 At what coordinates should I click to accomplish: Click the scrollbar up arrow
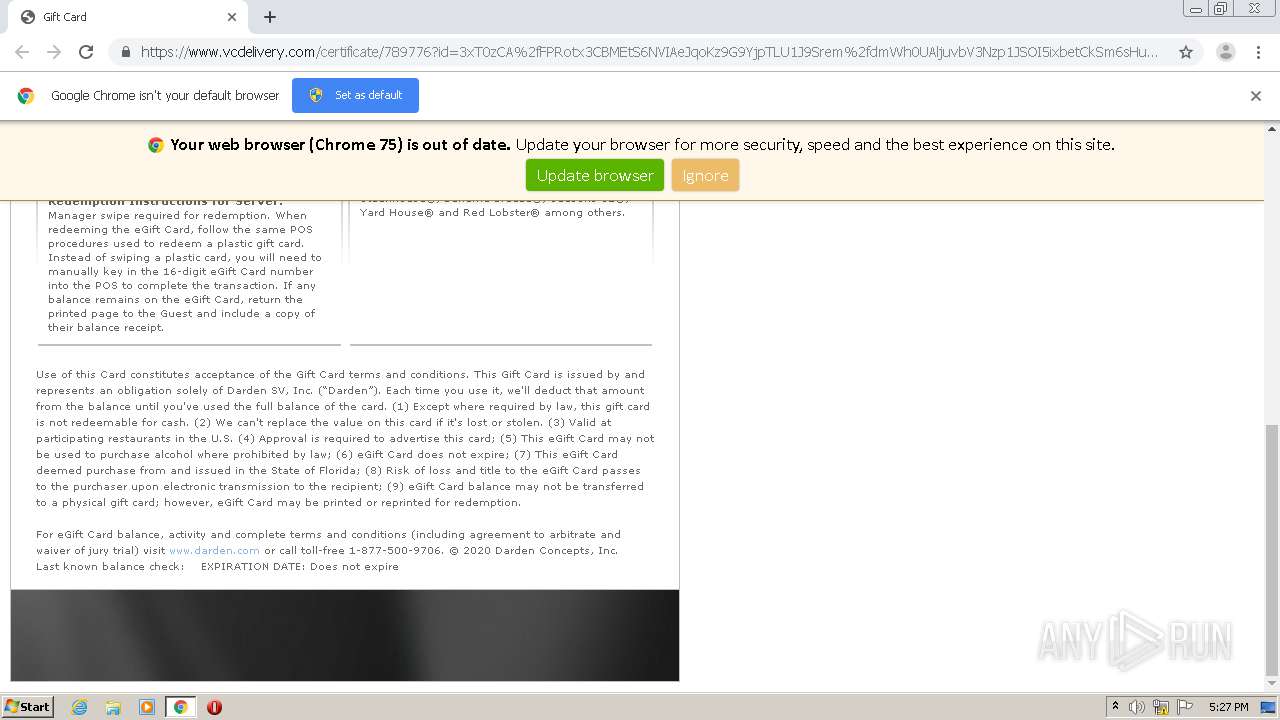pos(1272,129)
